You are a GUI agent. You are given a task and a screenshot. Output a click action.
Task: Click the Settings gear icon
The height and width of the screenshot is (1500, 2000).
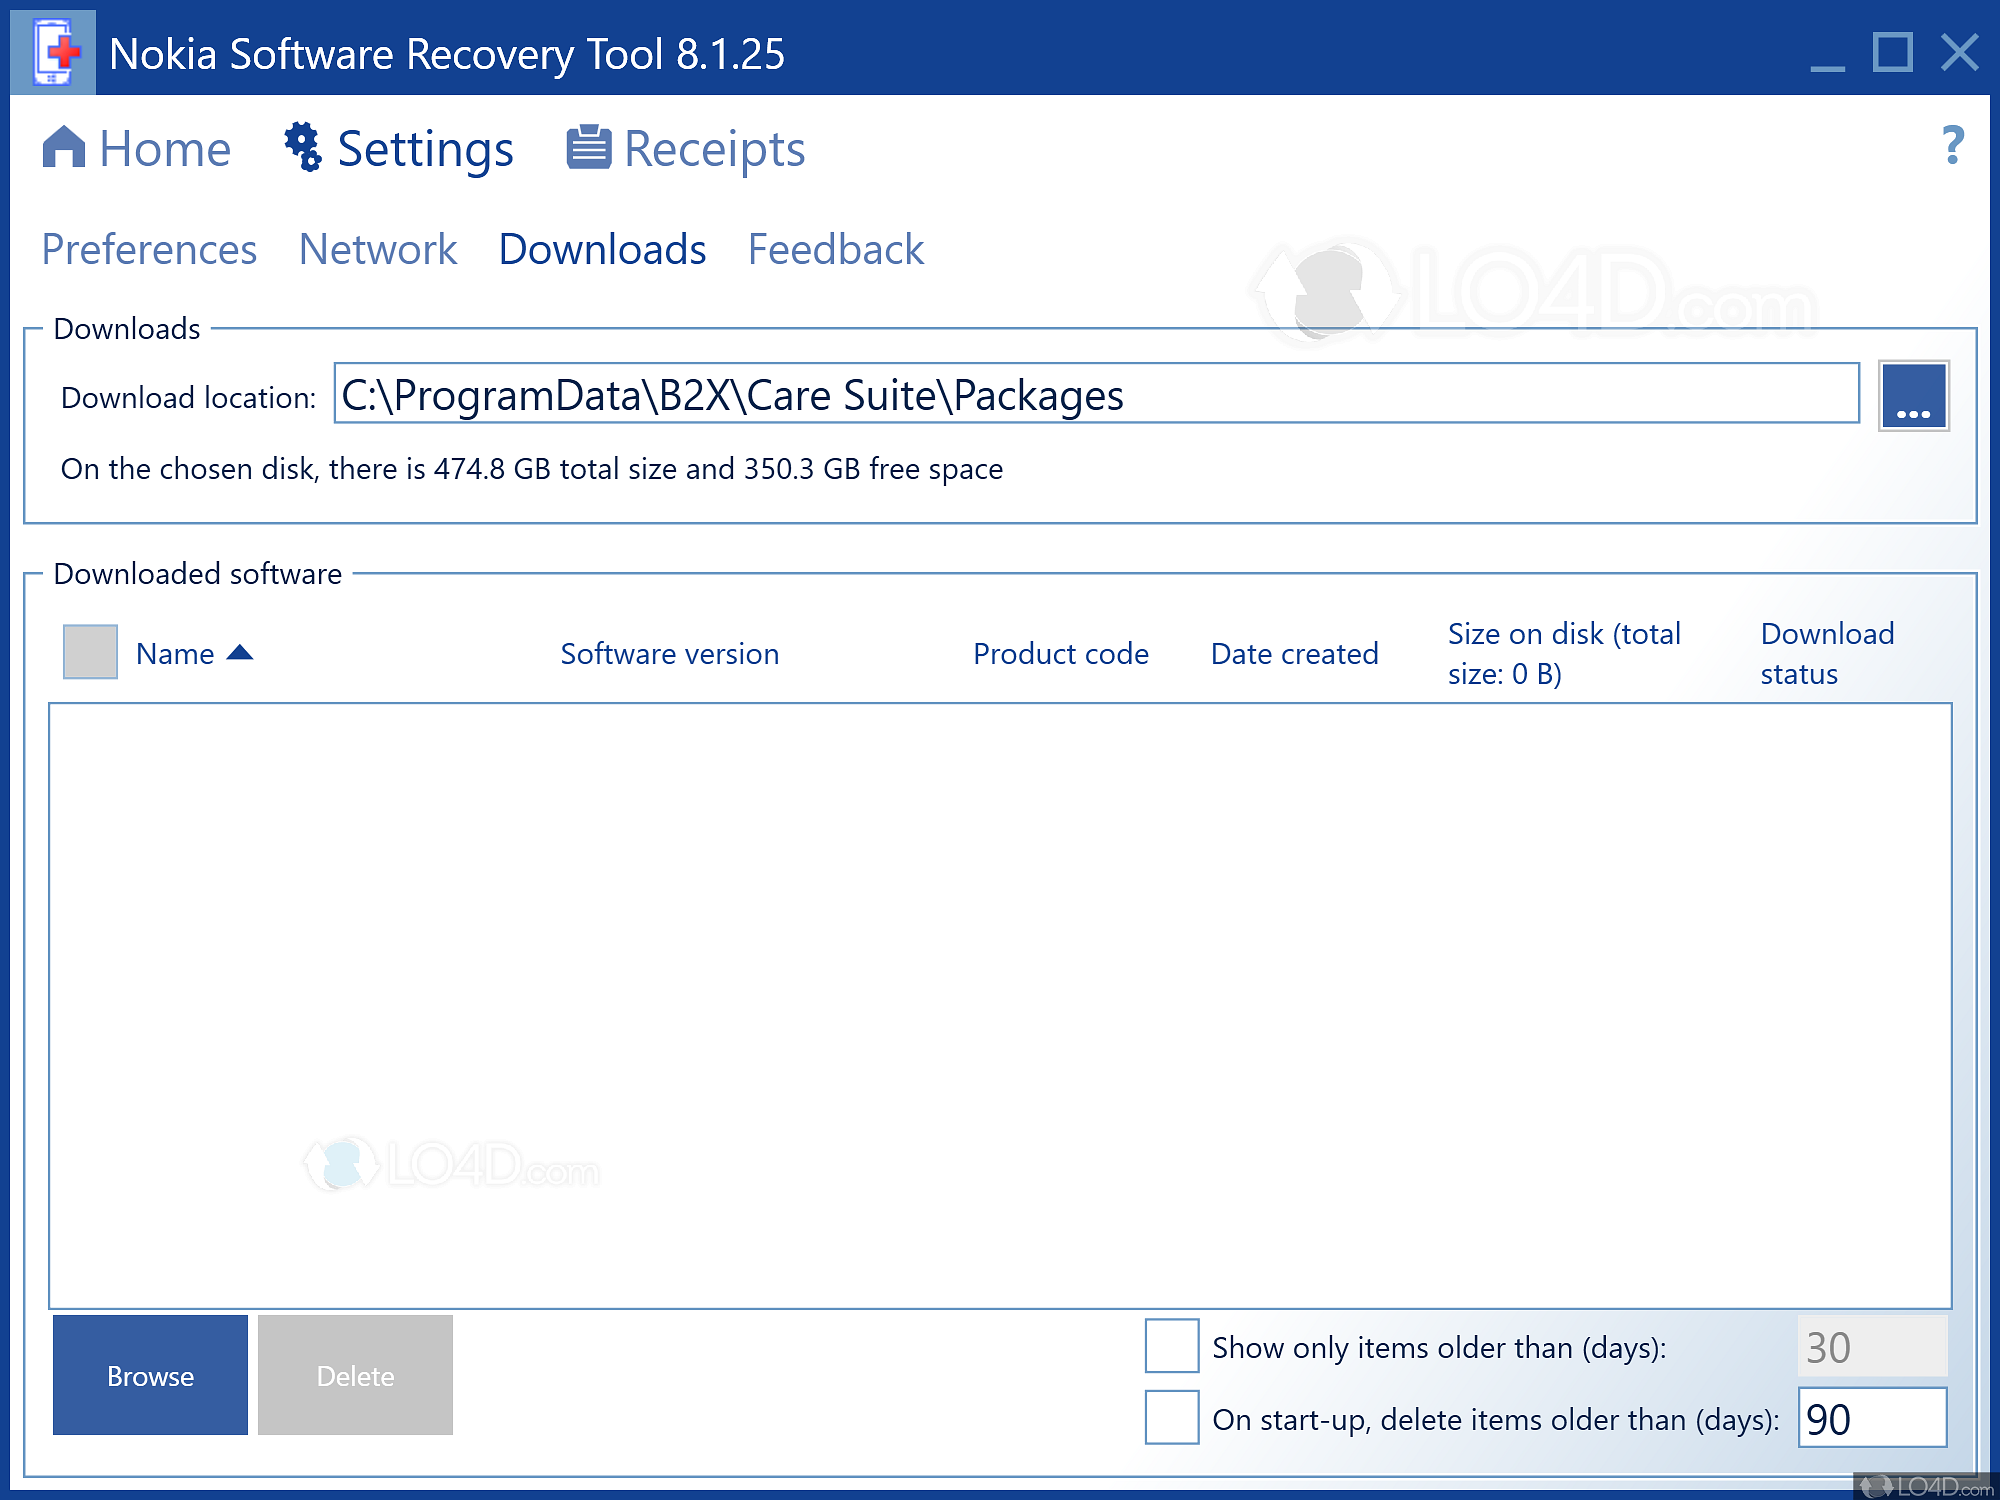302,148
